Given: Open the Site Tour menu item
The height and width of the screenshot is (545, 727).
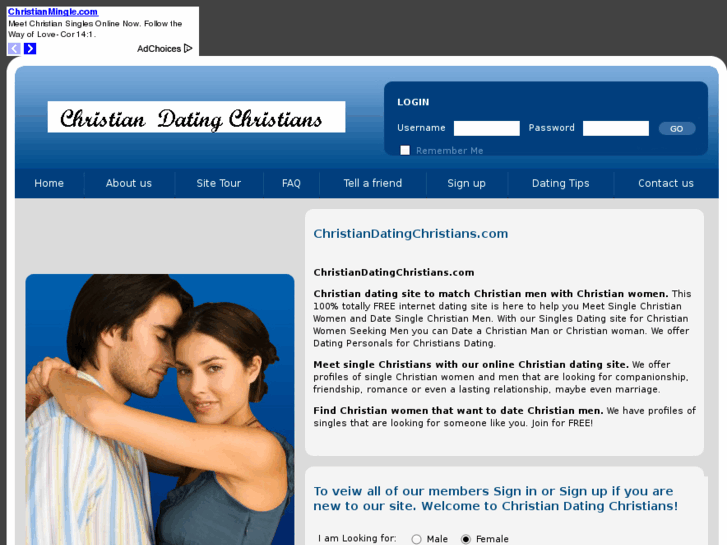Looking at the screenshot, I should click(219, 183).
